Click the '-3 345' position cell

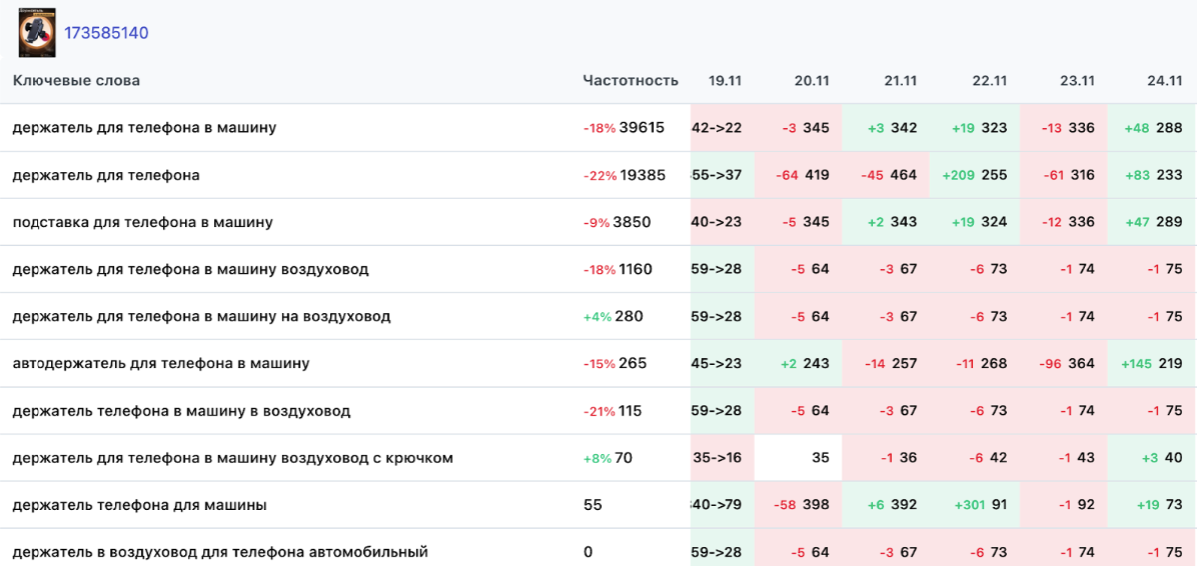(799, 128)
